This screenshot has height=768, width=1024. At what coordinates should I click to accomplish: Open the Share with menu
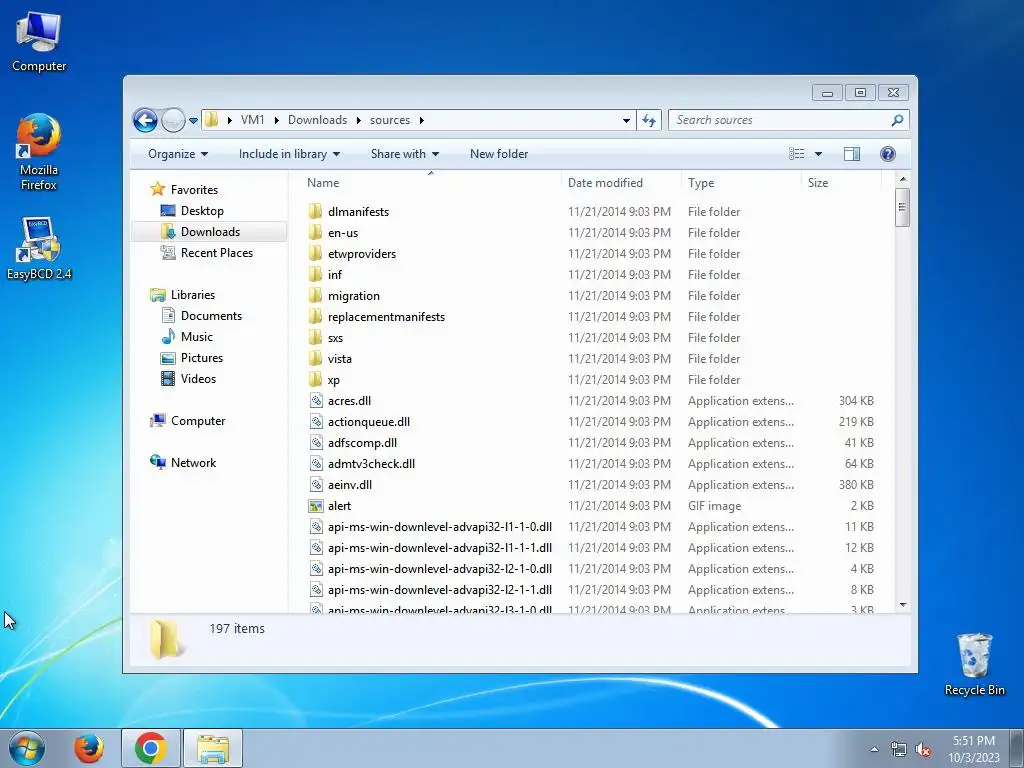(405, 154)
